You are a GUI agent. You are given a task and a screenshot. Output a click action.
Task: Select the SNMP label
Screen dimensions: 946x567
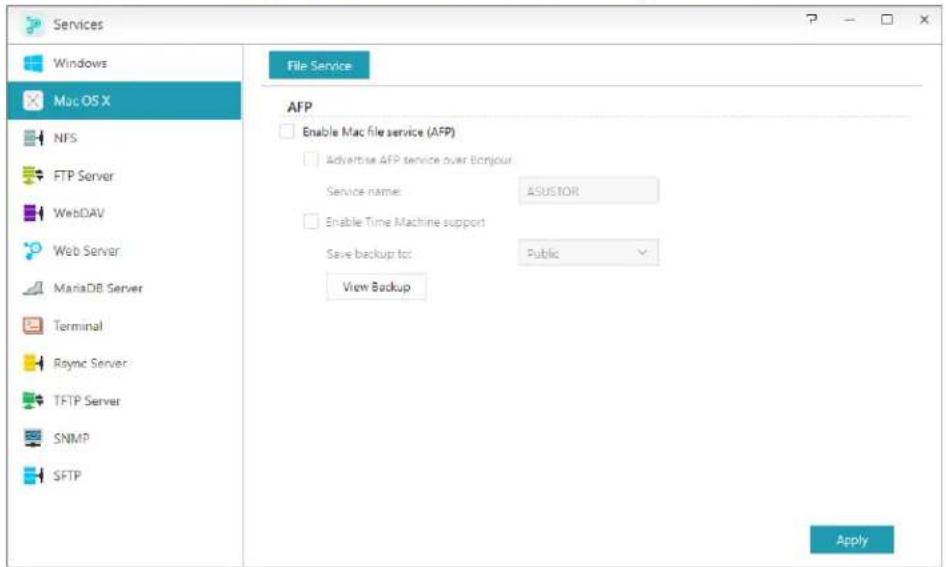click(71, 439)
